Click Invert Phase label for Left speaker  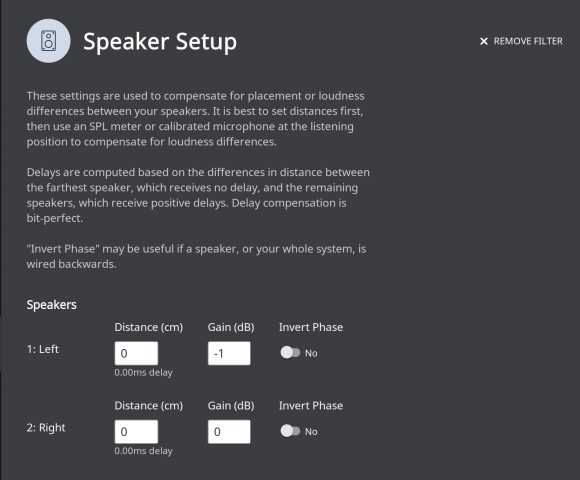[x=311, y=327]
